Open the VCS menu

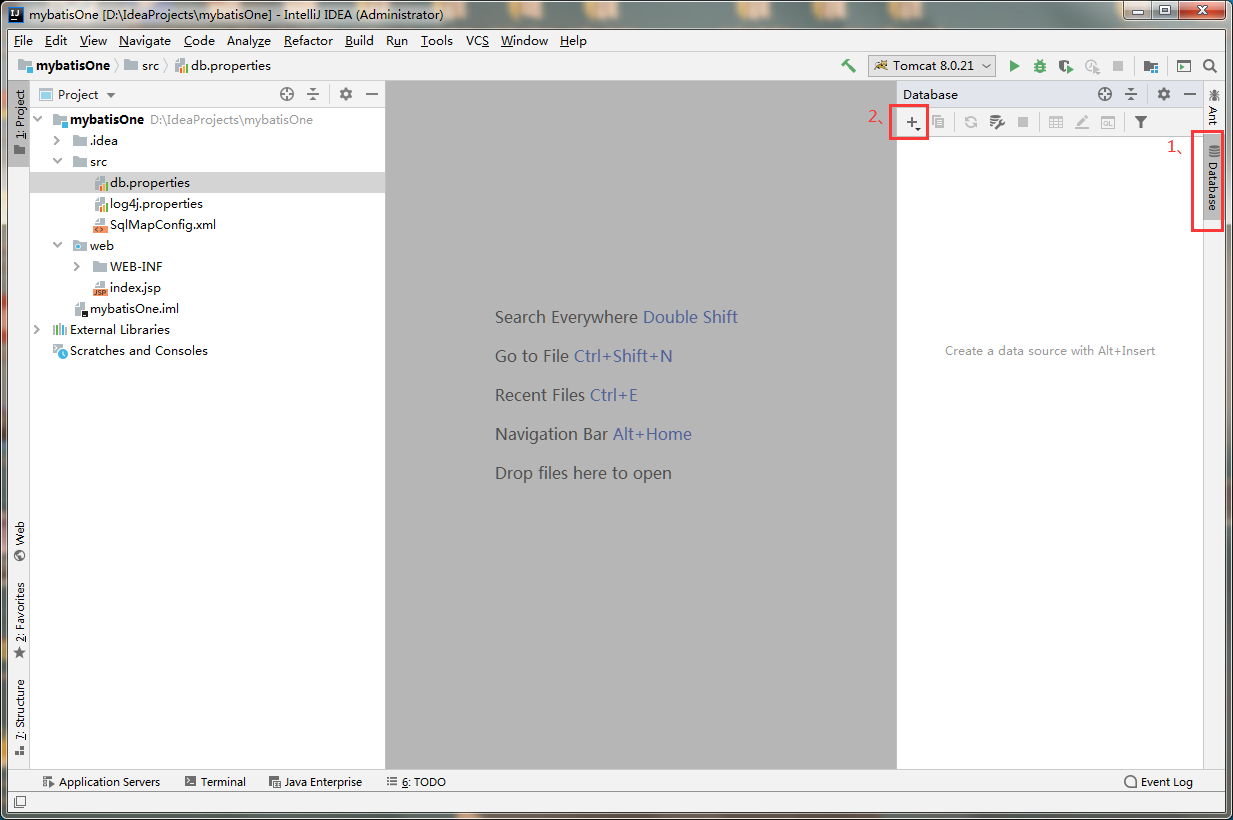point(477,41)
